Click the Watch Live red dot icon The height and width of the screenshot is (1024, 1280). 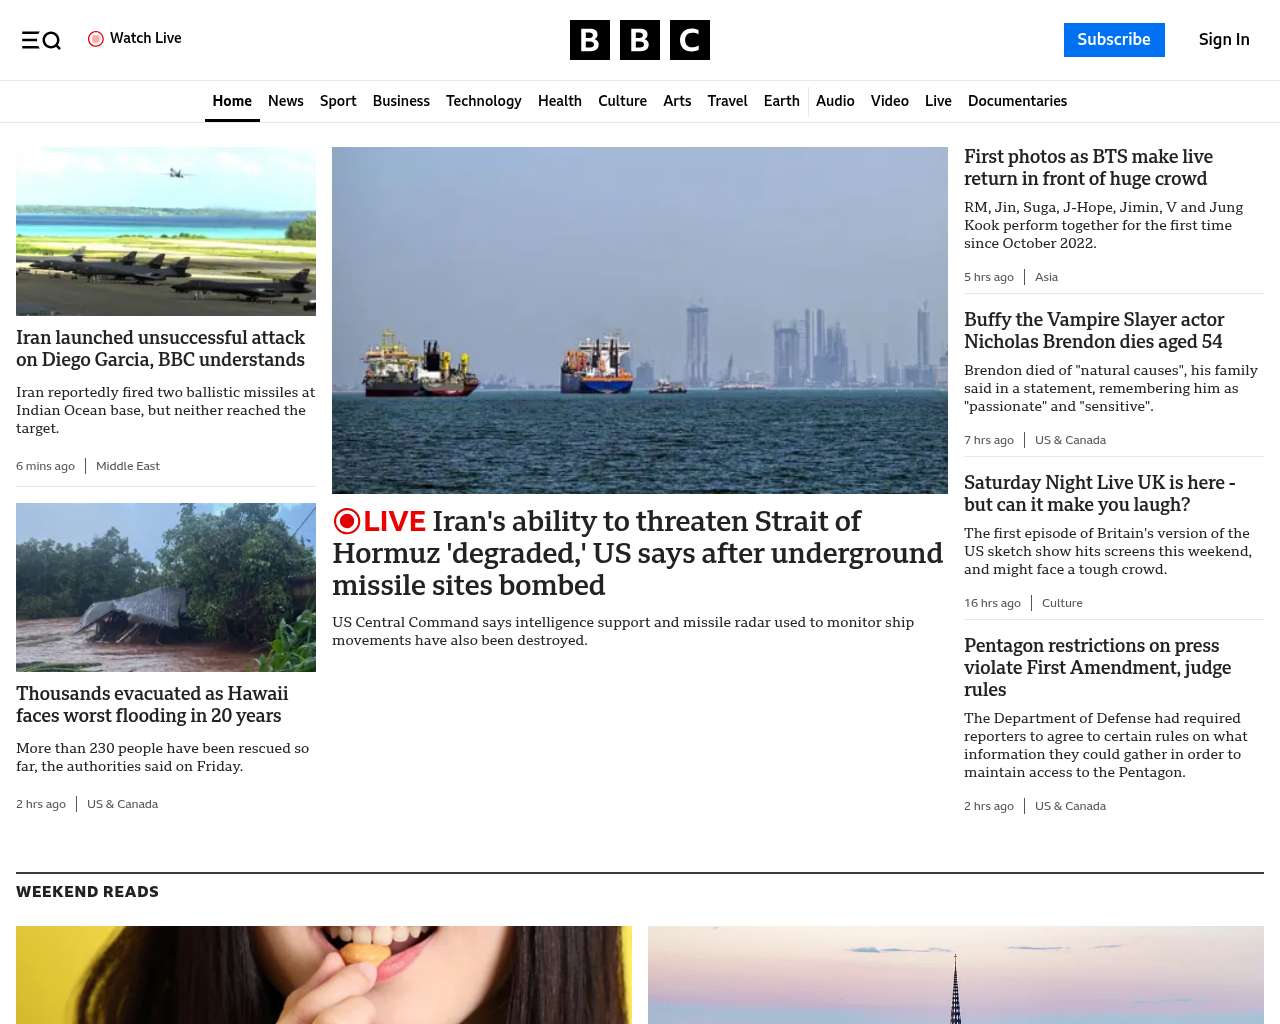click(96, 39)
